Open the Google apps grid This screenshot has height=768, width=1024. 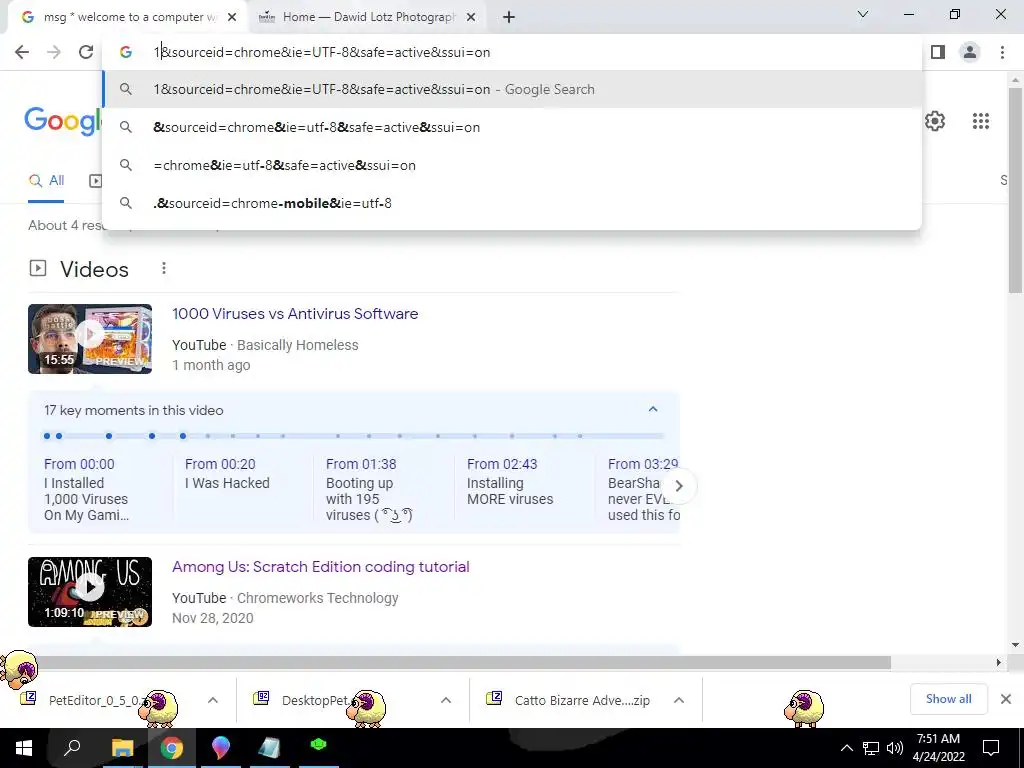point(981,121)
